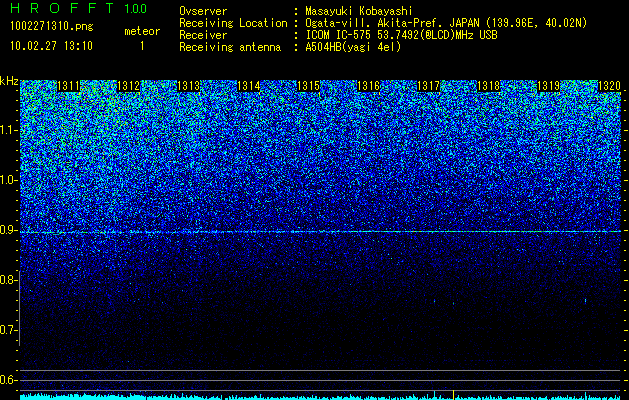629x400 pixels.
Task: Click the 1.0 kHz axis label
Action: [8, 180]
